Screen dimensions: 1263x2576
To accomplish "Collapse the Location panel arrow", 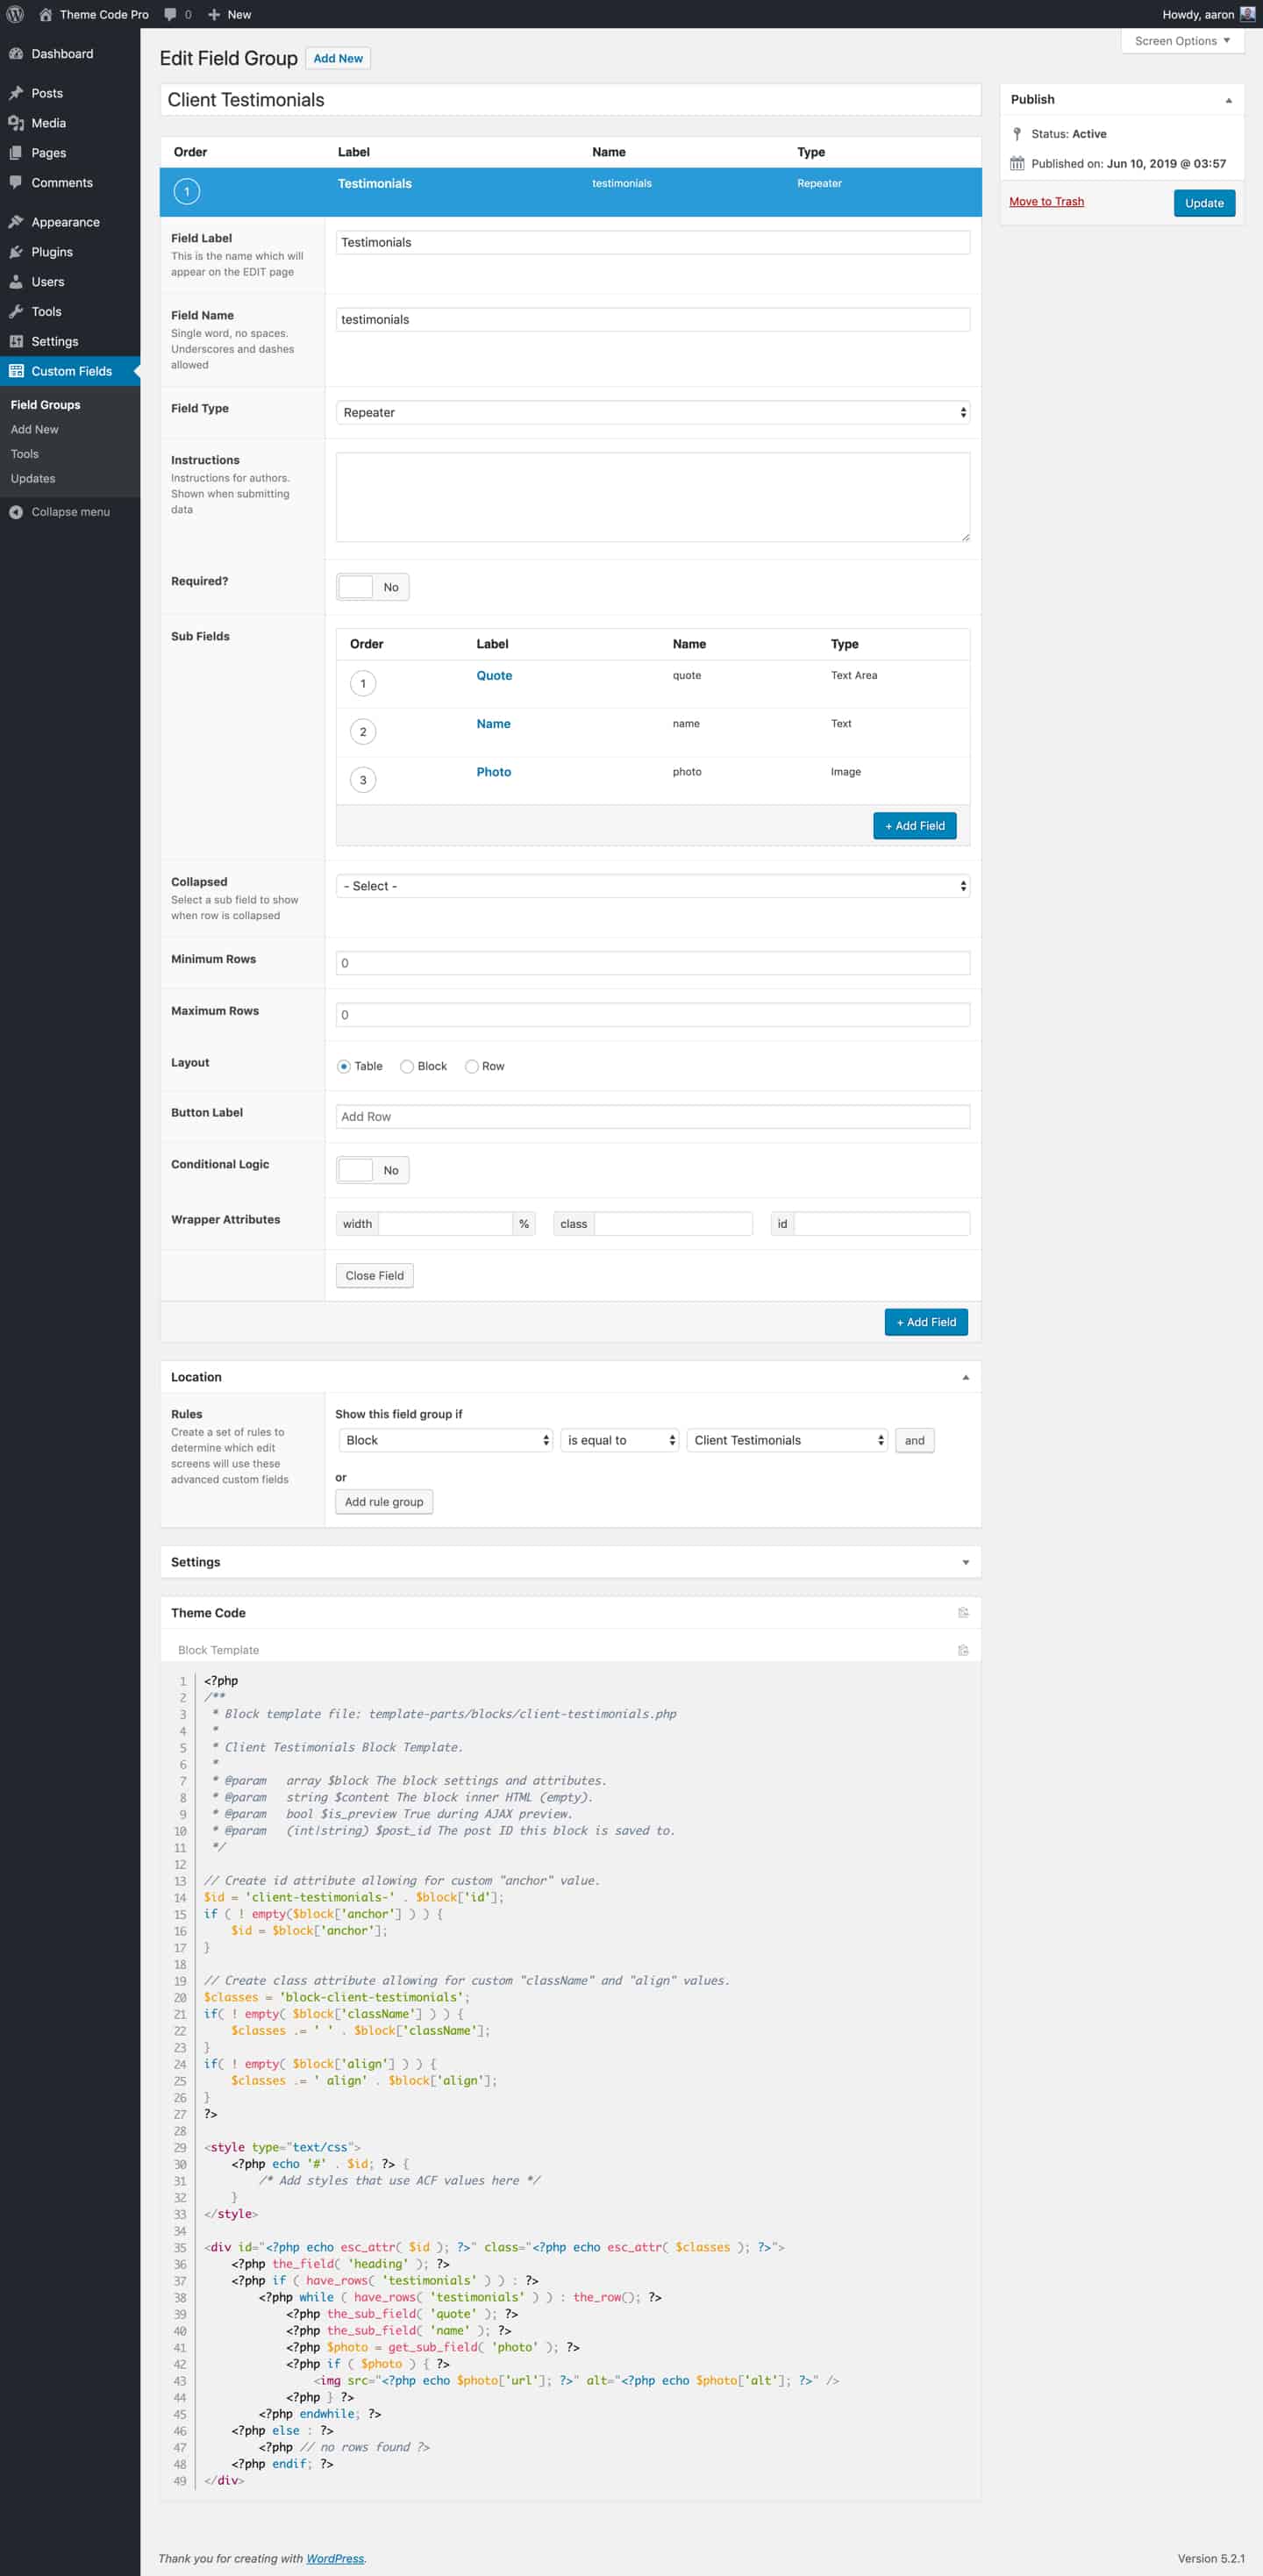I will tap(965, 1377).
